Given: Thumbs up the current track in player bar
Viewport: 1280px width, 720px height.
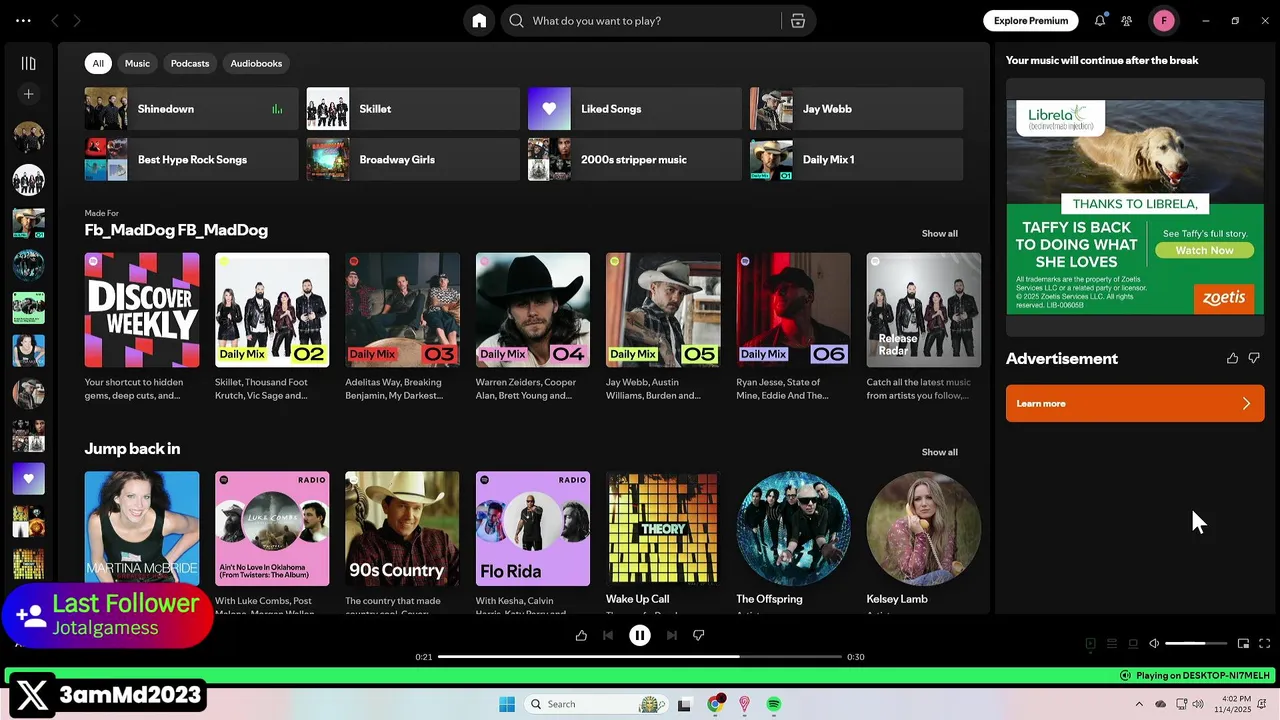Looking at the screenshot, I should [581, 635].
